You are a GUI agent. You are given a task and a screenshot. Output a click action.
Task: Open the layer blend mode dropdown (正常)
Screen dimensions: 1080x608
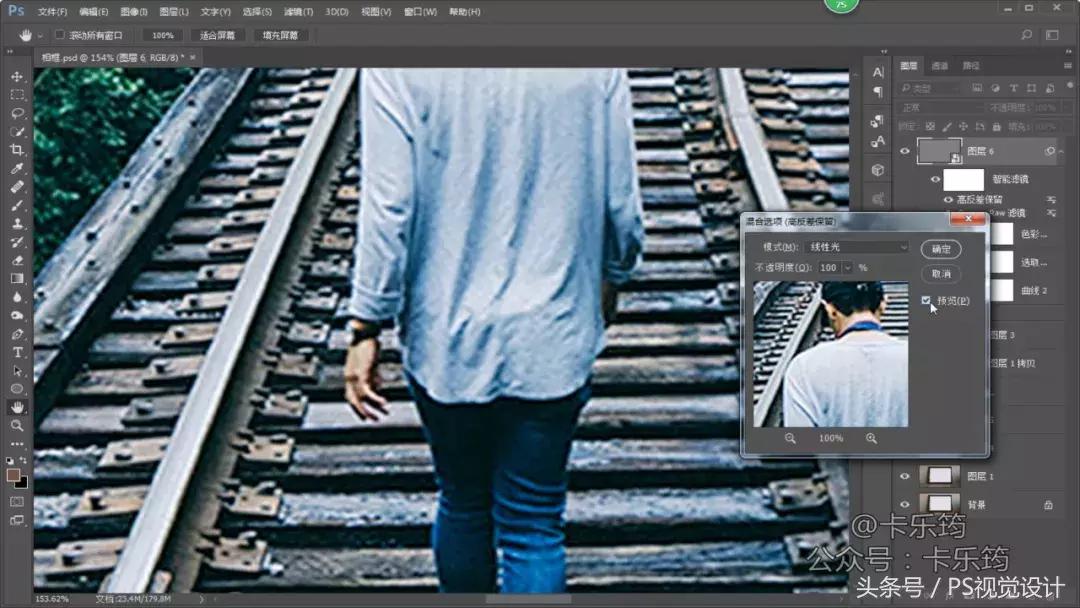click(941, 107)
